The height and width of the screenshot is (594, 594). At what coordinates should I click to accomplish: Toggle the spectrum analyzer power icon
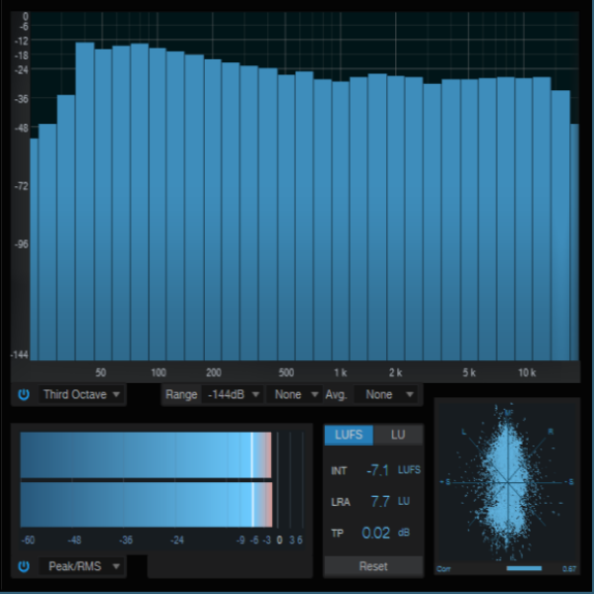(x=23, y=394)
